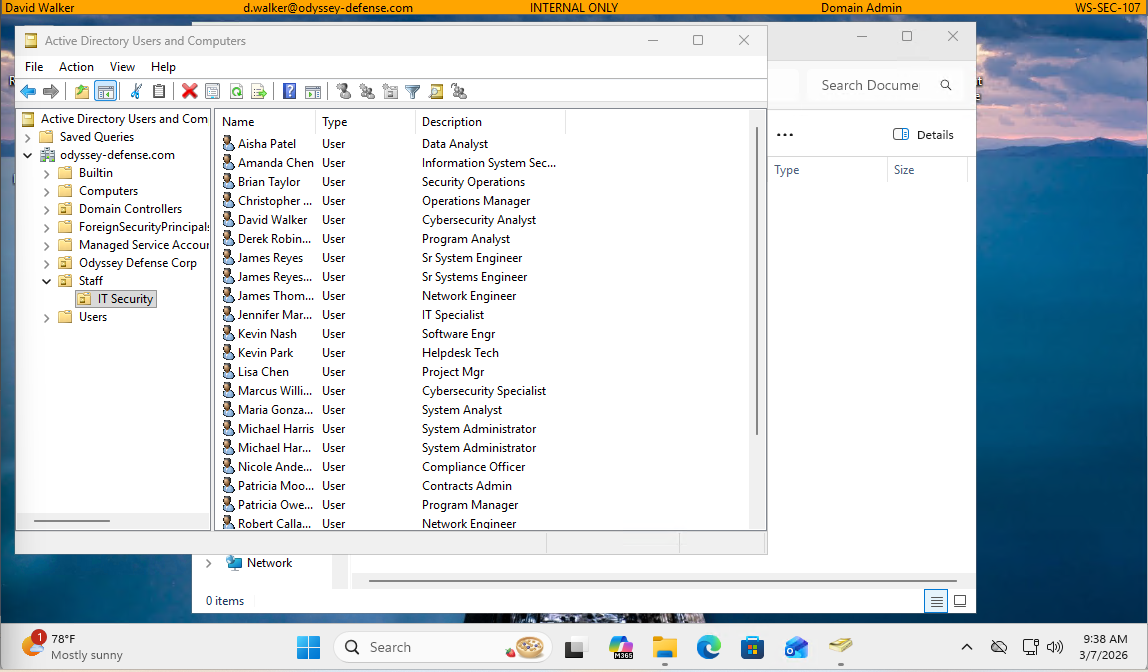Expand the Computers container

(x=45, y=190)
